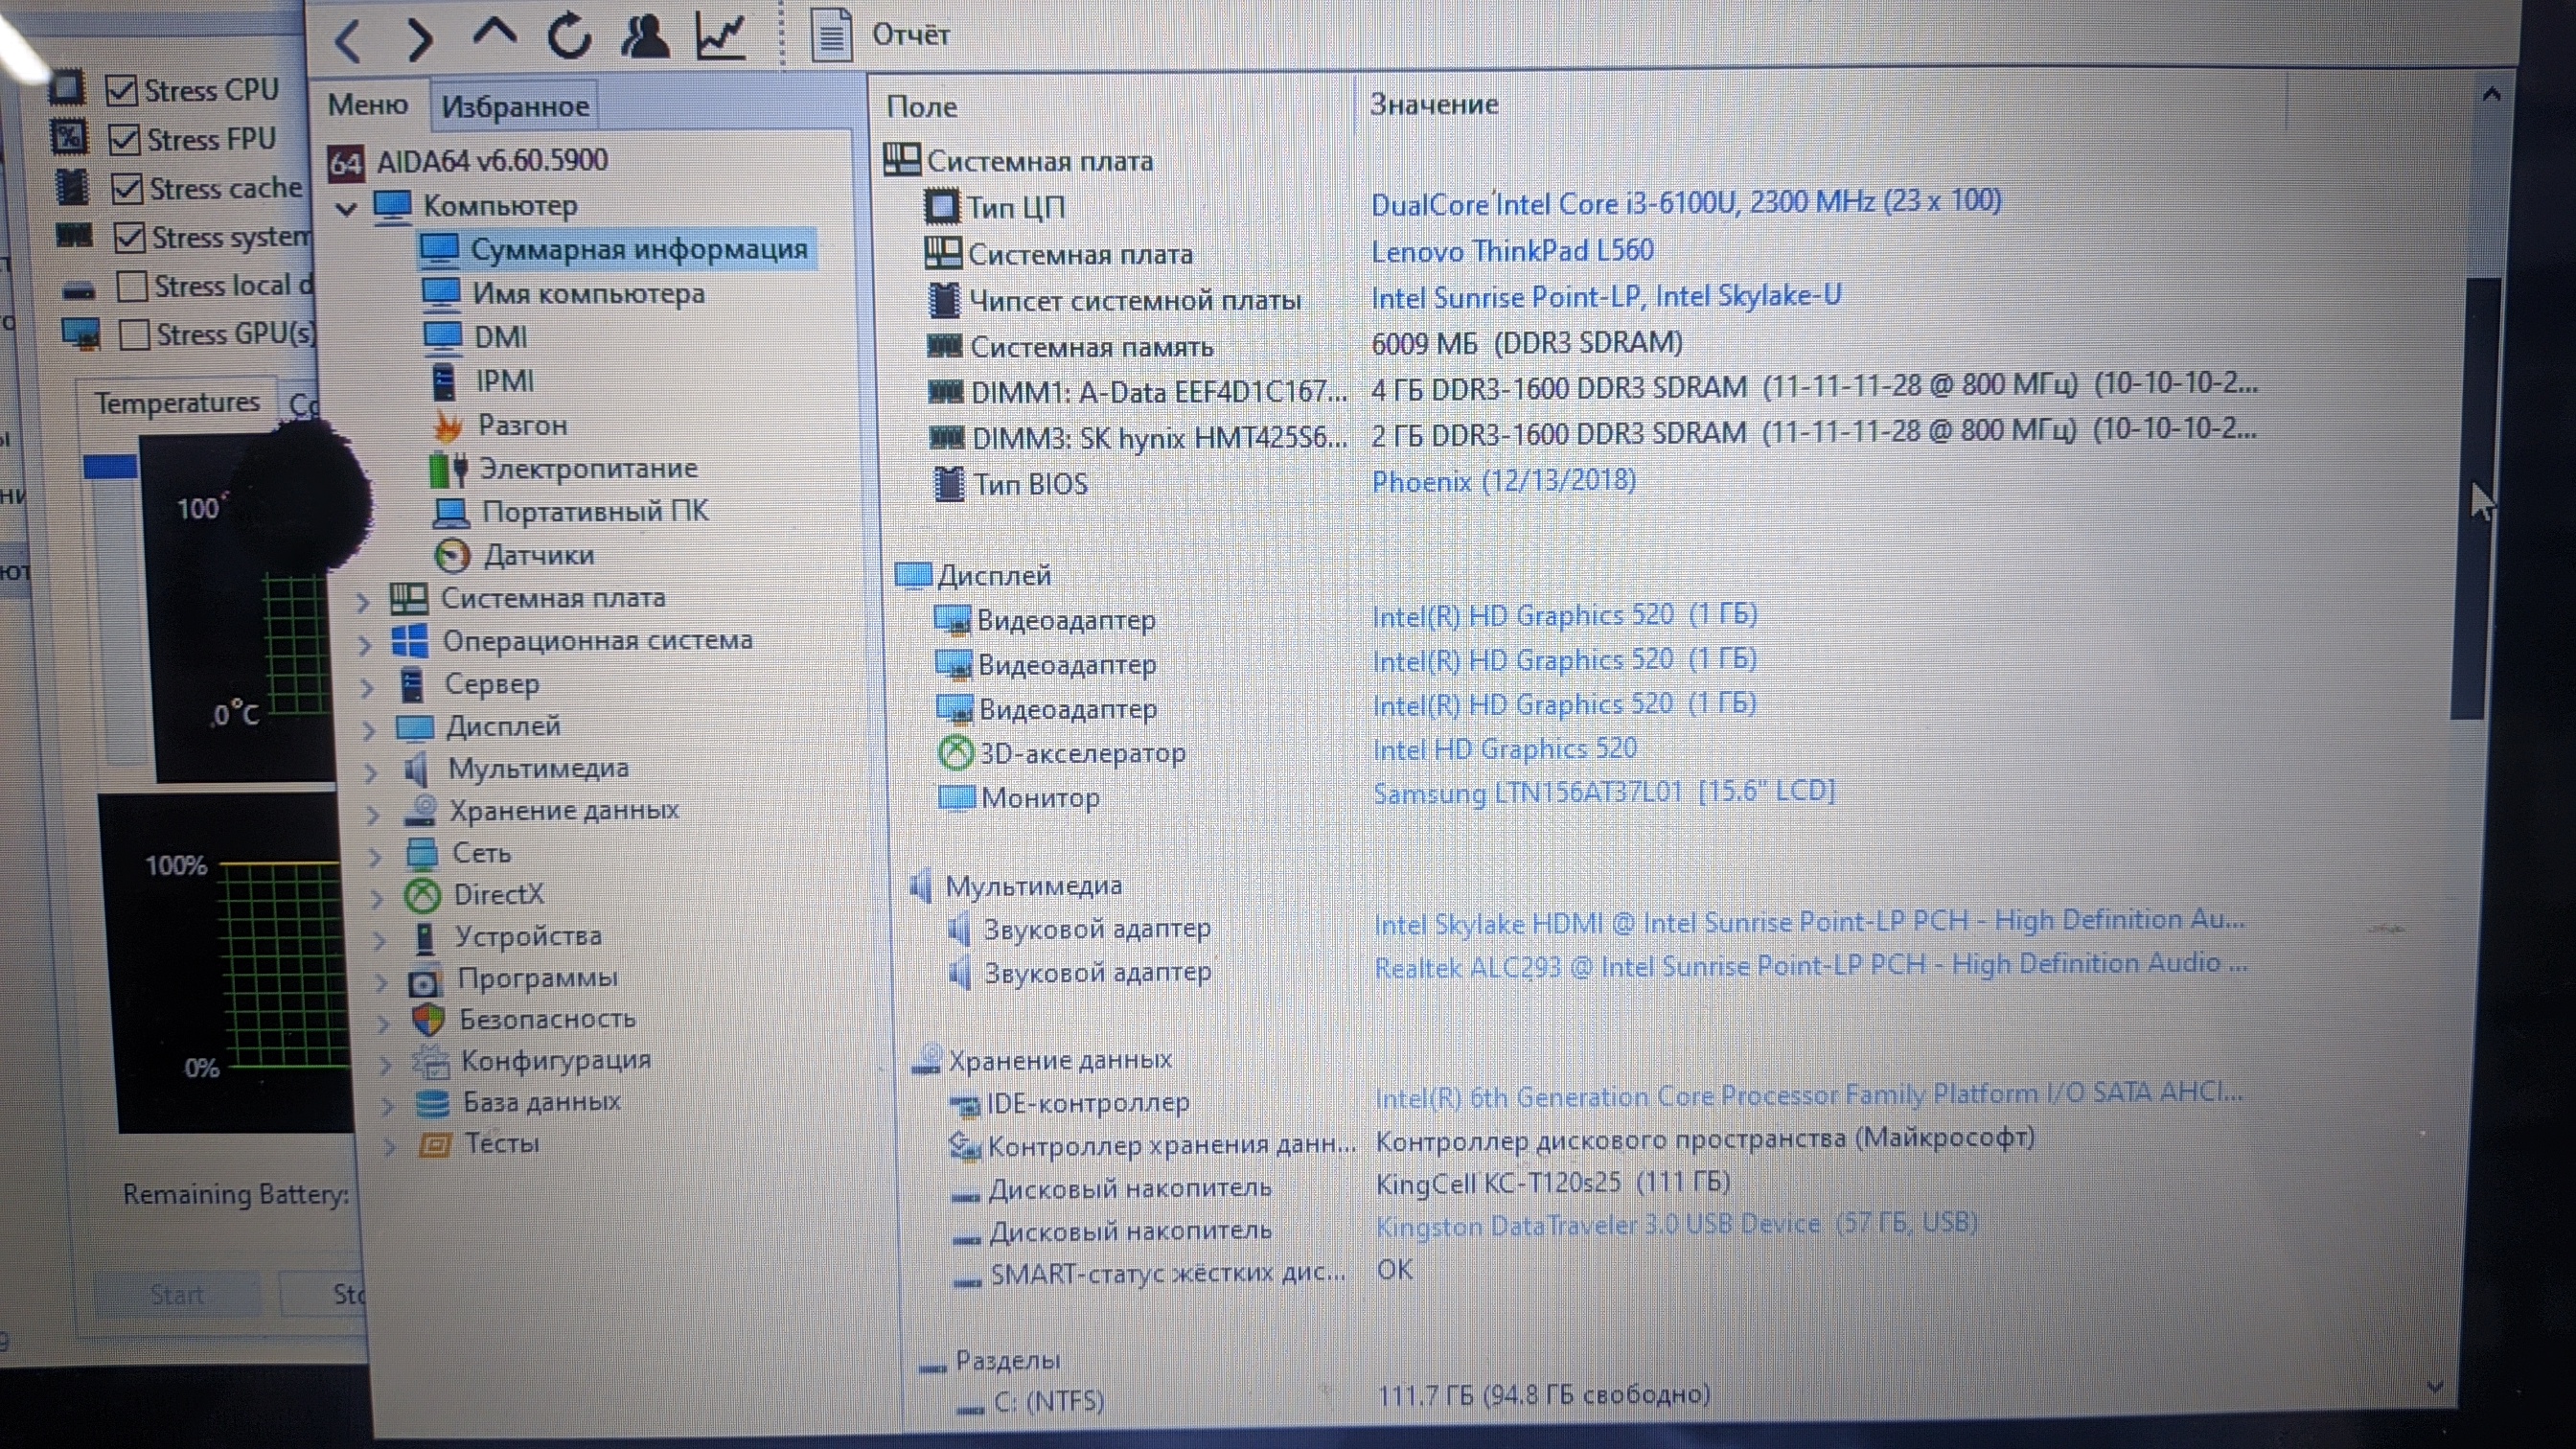
Task: Go back with the left arrow toolbar icon
Action: pyautogui.click(x=347, y=40)
